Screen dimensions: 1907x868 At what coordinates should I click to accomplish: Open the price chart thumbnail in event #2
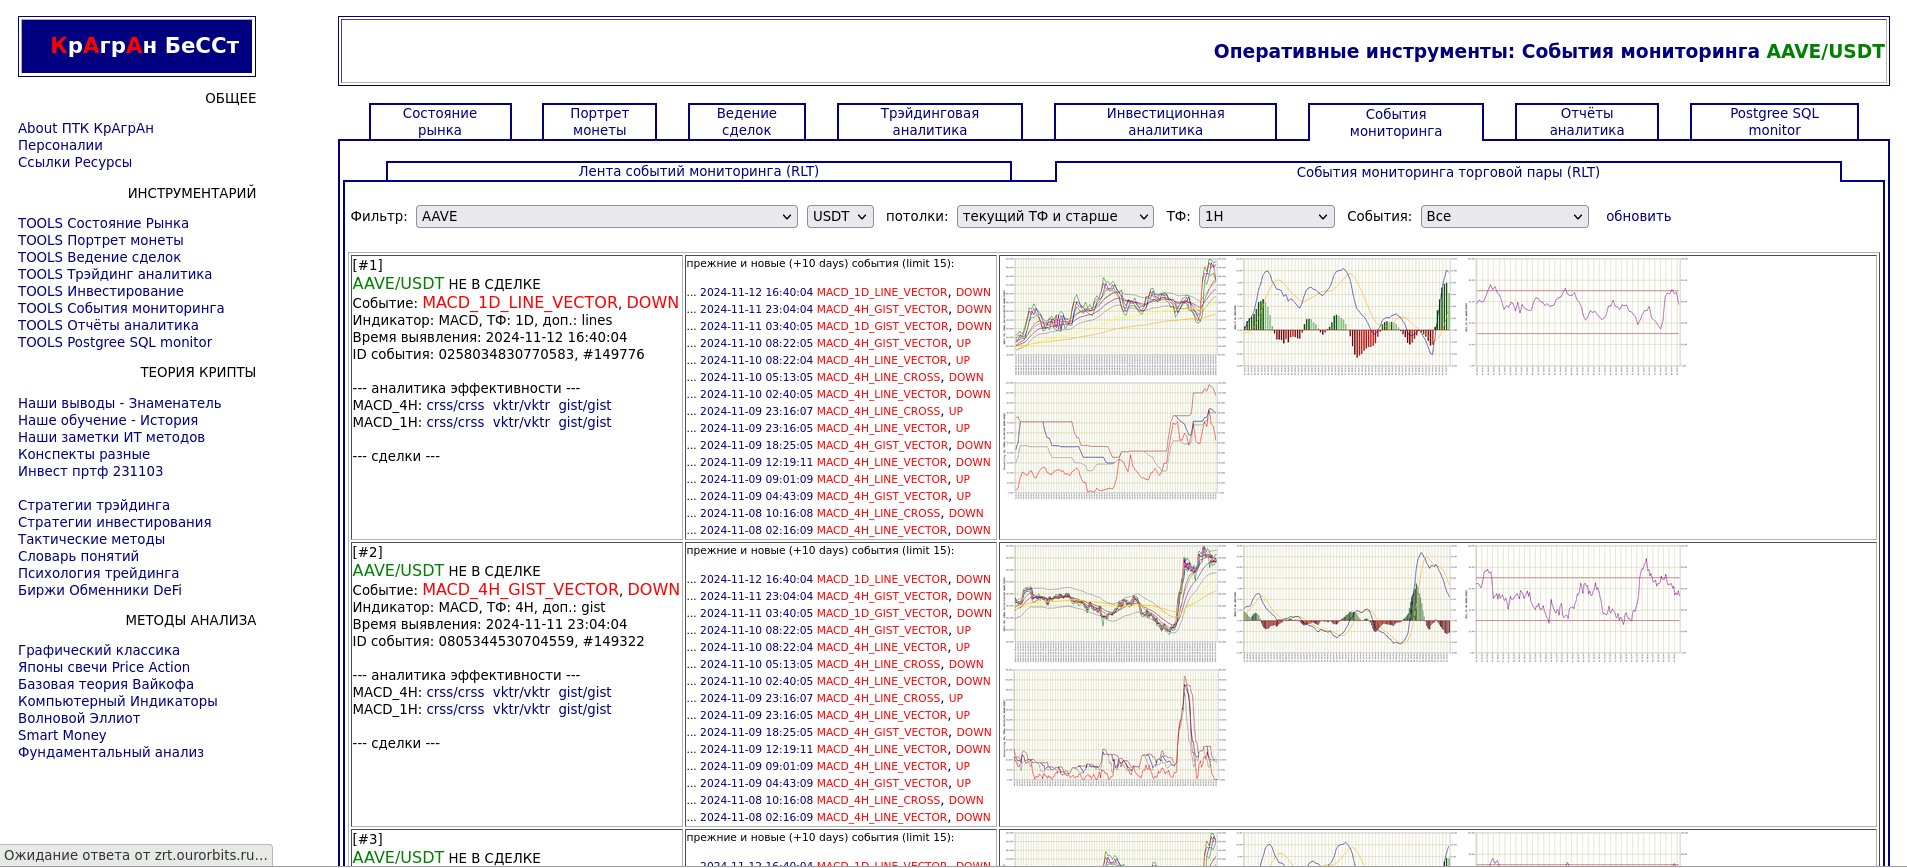pos(1114,602)
